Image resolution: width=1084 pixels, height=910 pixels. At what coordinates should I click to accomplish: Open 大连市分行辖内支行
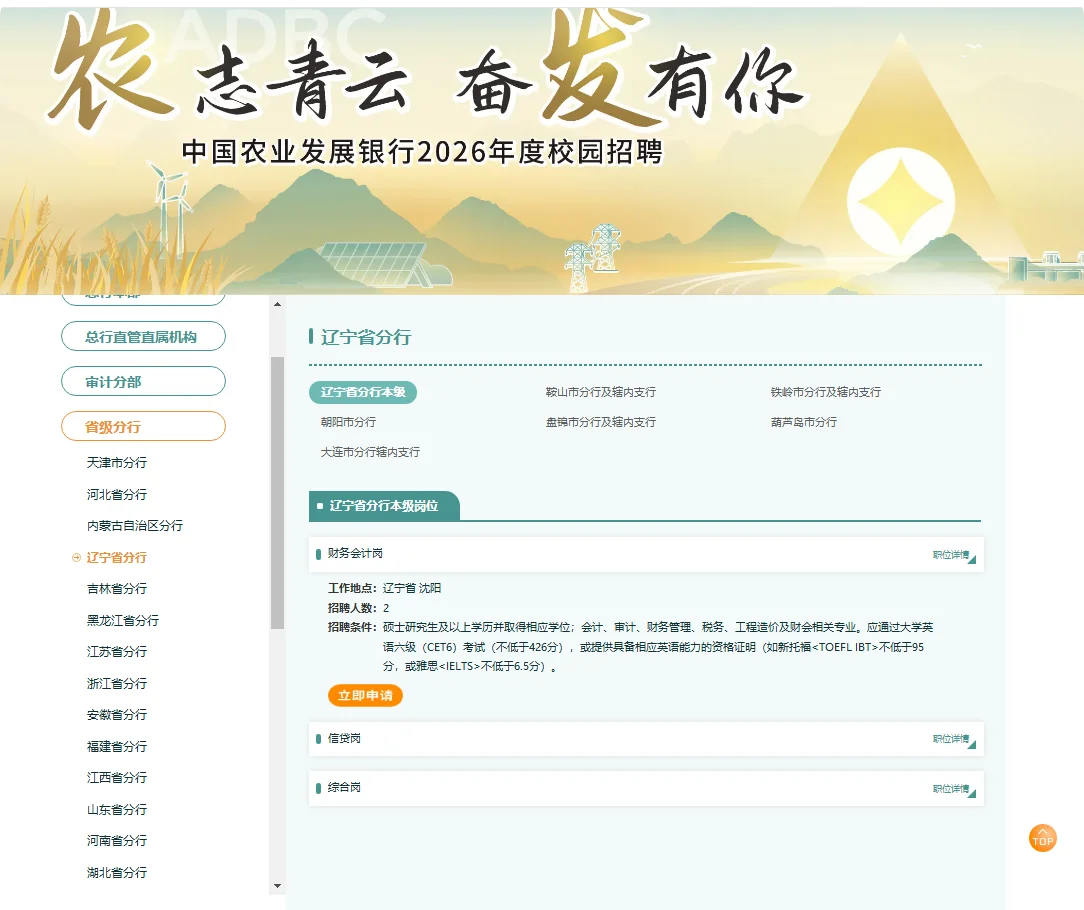[371, 452]
